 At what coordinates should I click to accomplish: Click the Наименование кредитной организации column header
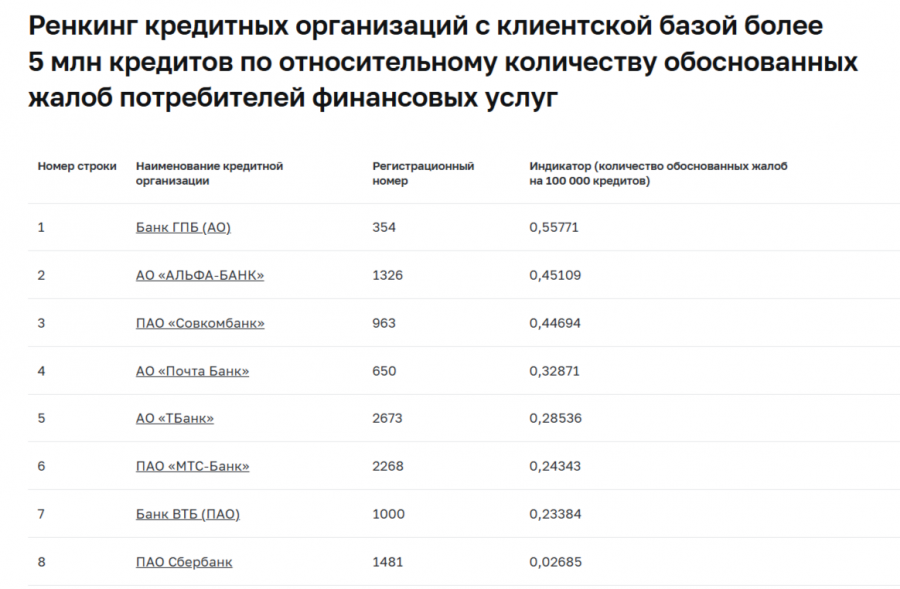click(209, 174)
